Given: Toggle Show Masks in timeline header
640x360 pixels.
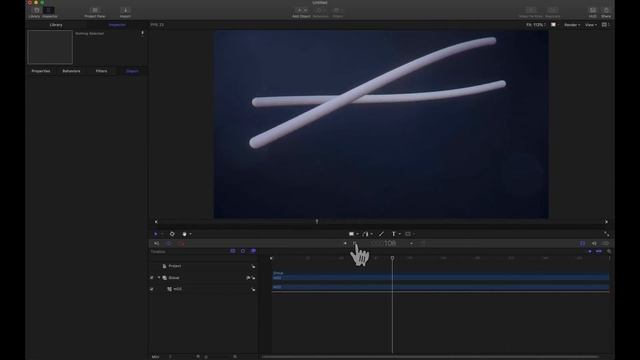Looking at the screenshot, I should point(233,251).
